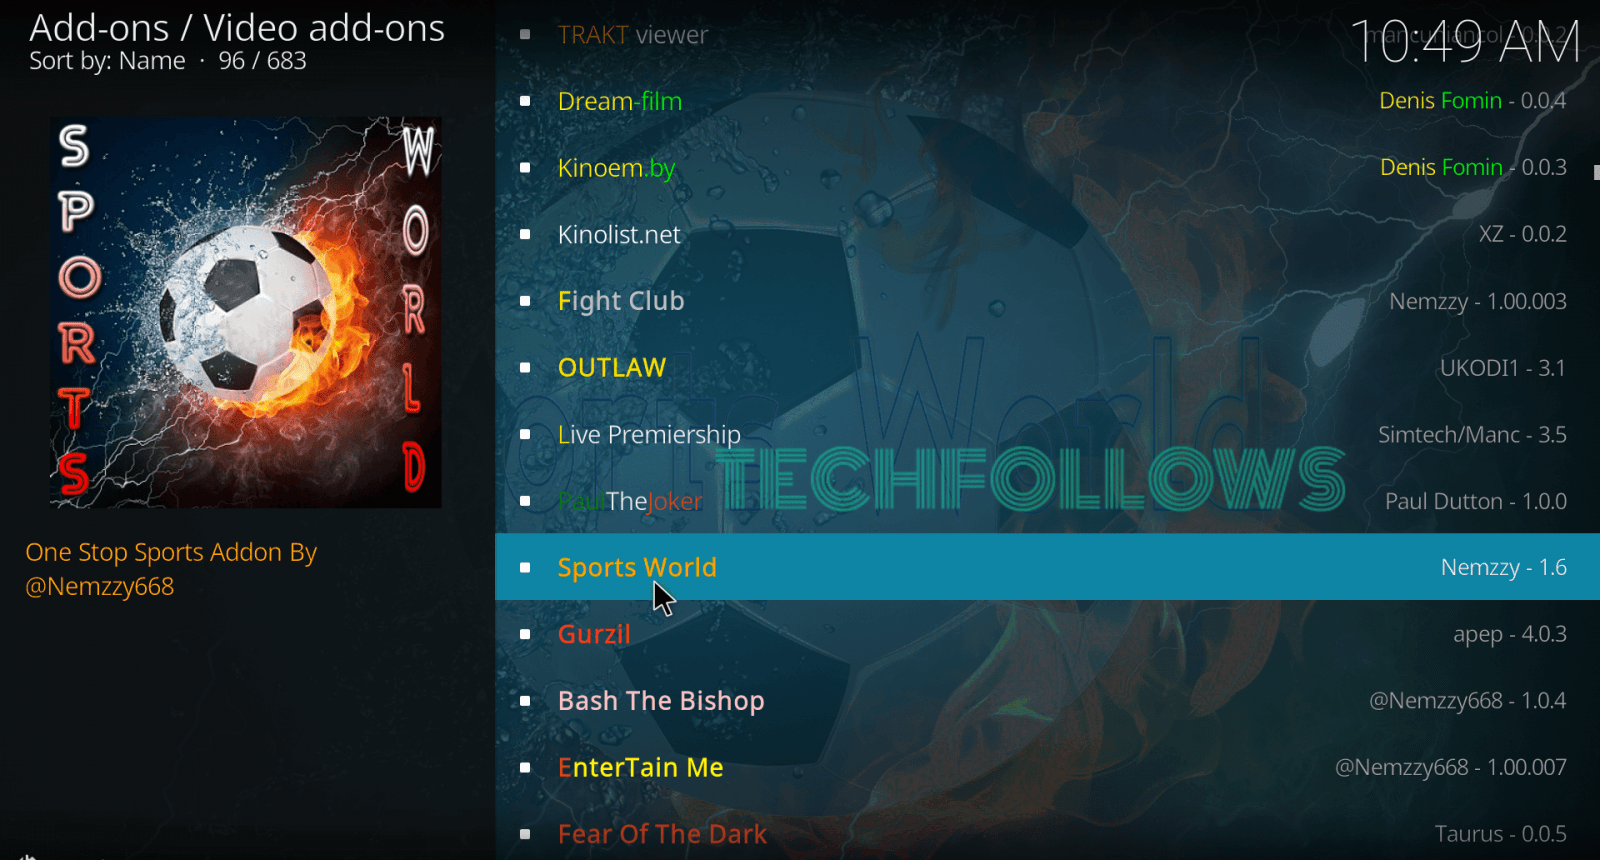Click the bullet icon beside Sports World
The image size is (1600, 860).
click(x=525, y=568)
